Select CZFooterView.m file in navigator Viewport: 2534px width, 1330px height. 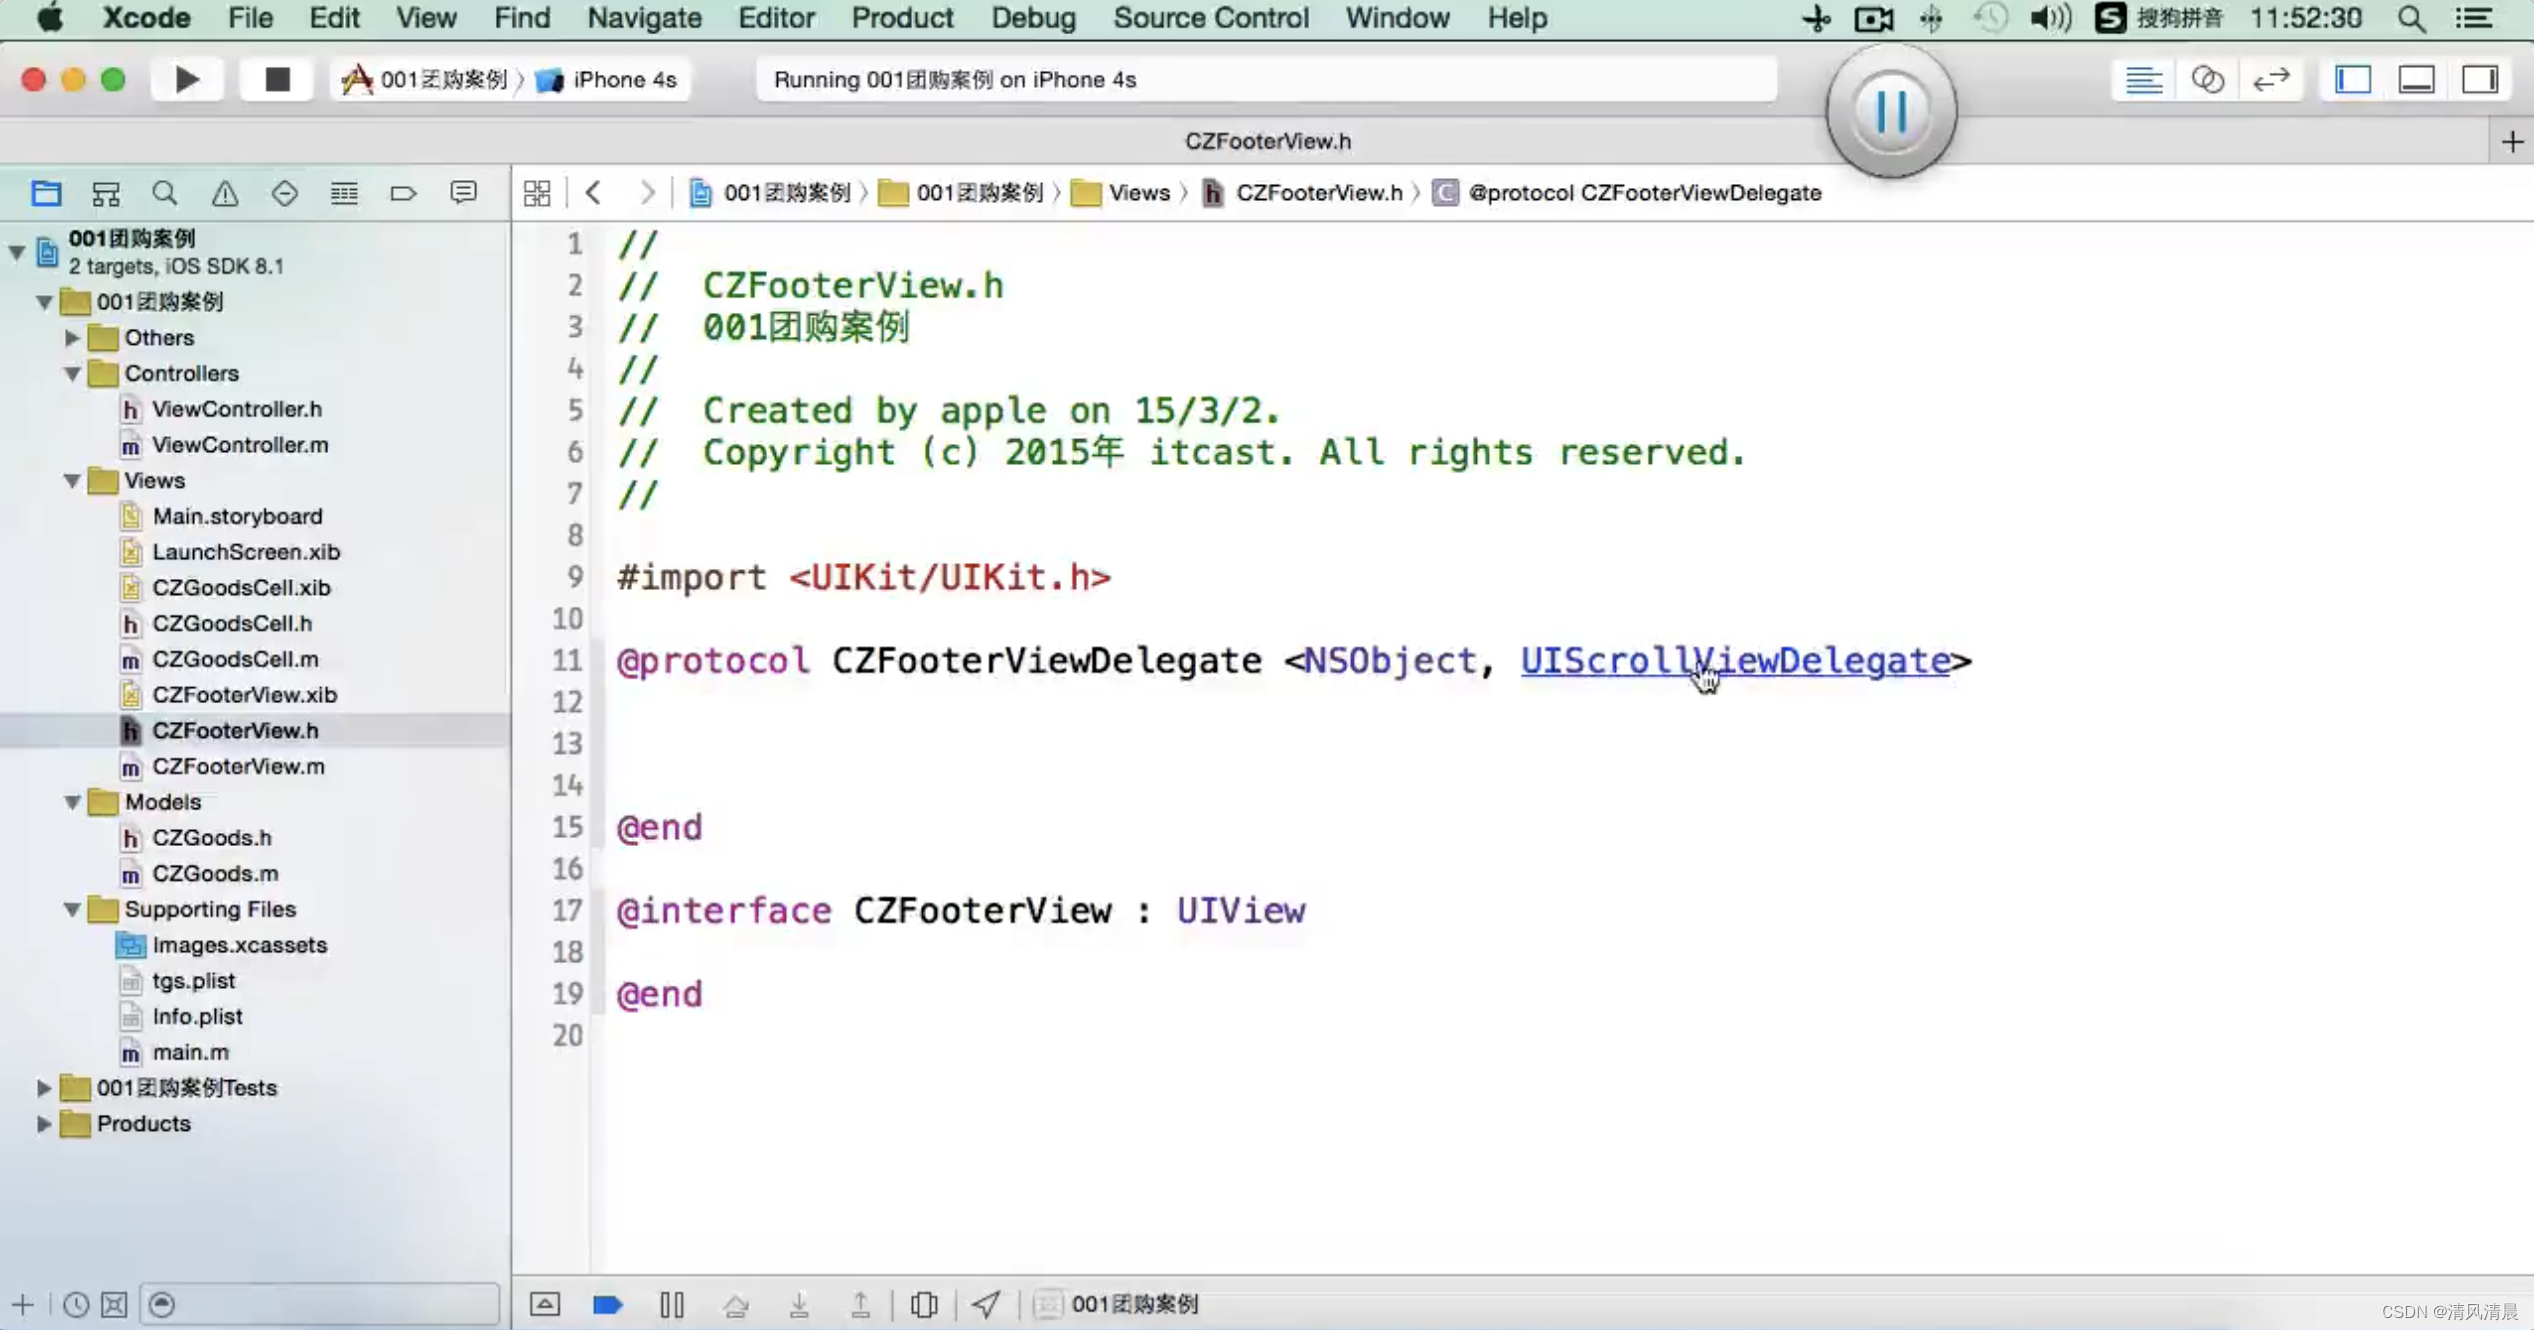pyautogui.click(x=238, y=766)
